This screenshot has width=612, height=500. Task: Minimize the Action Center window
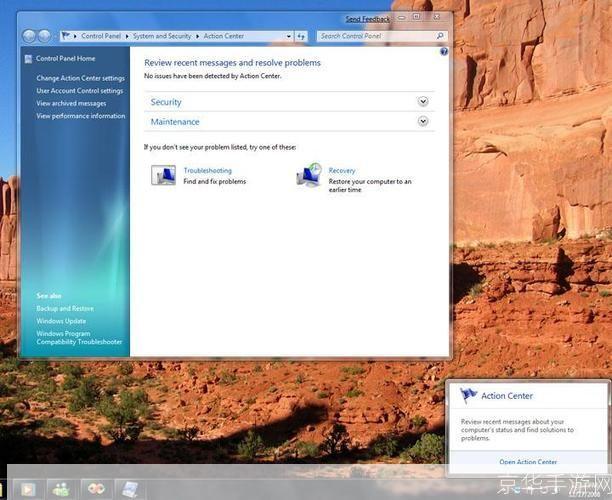click(402, 17)
